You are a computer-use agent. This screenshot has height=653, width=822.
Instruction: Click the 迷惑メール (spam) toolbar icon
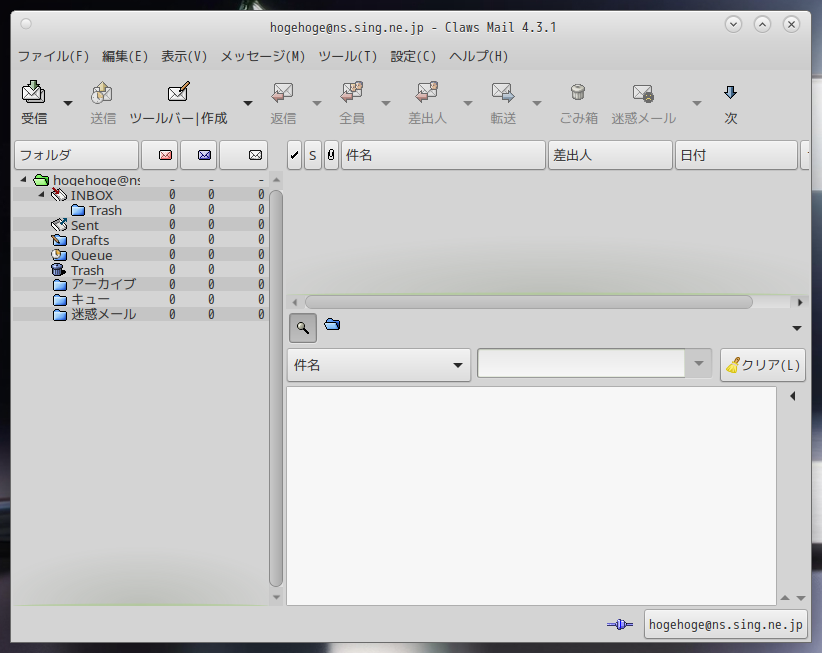(x=643, y=93)
